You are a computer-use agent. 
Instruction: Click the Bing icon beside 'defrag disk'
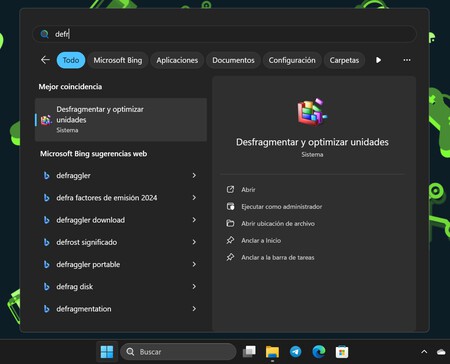[x=47, y=287]
